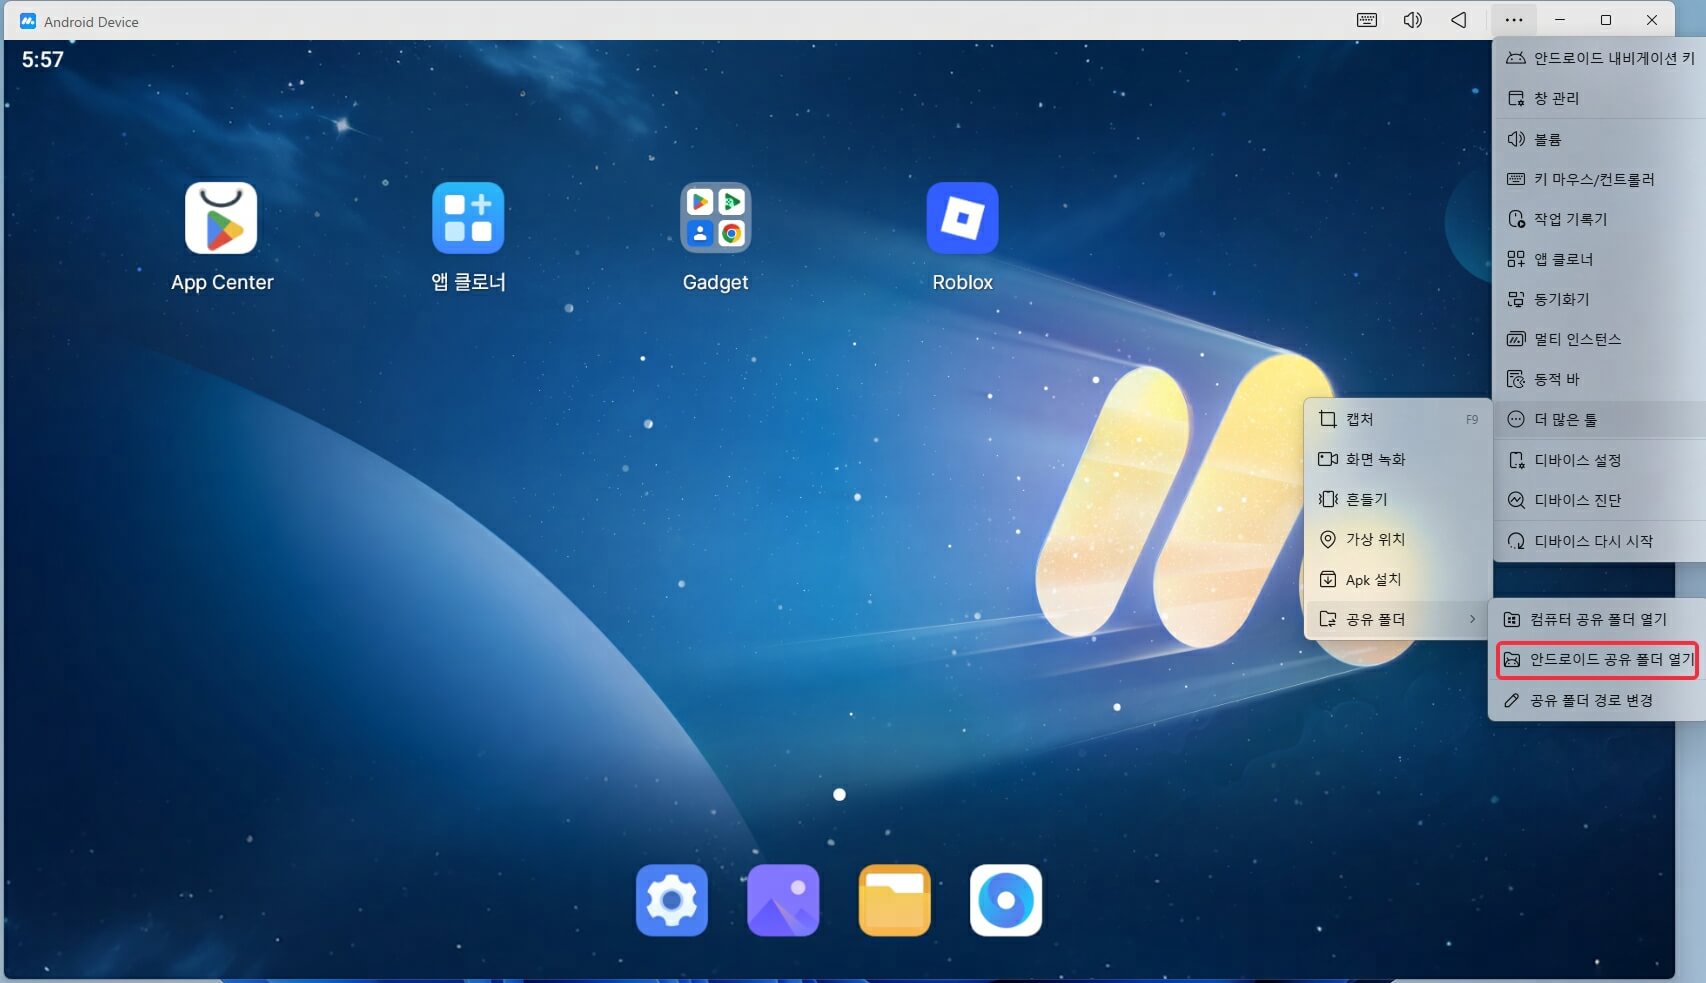
Task: Click the keyboard icon in title bar
Action: pyautogui.click(x=1367, y=20)
